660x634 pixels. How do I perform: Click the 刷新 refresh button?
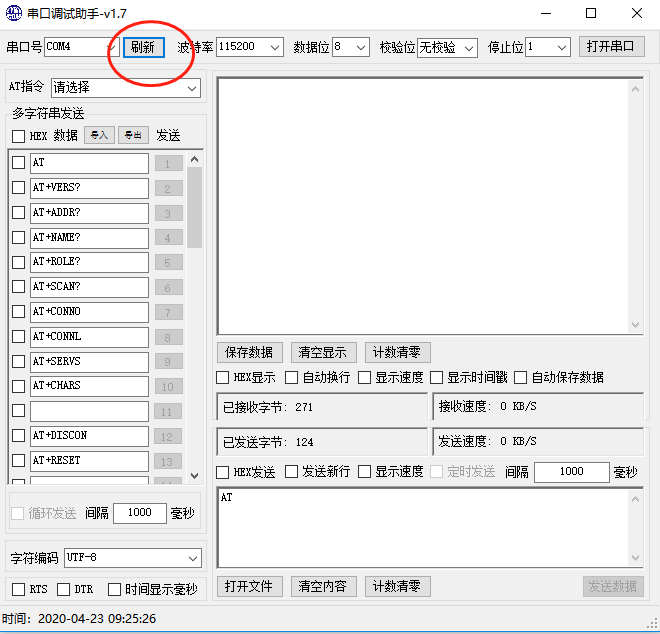[144, 47]
